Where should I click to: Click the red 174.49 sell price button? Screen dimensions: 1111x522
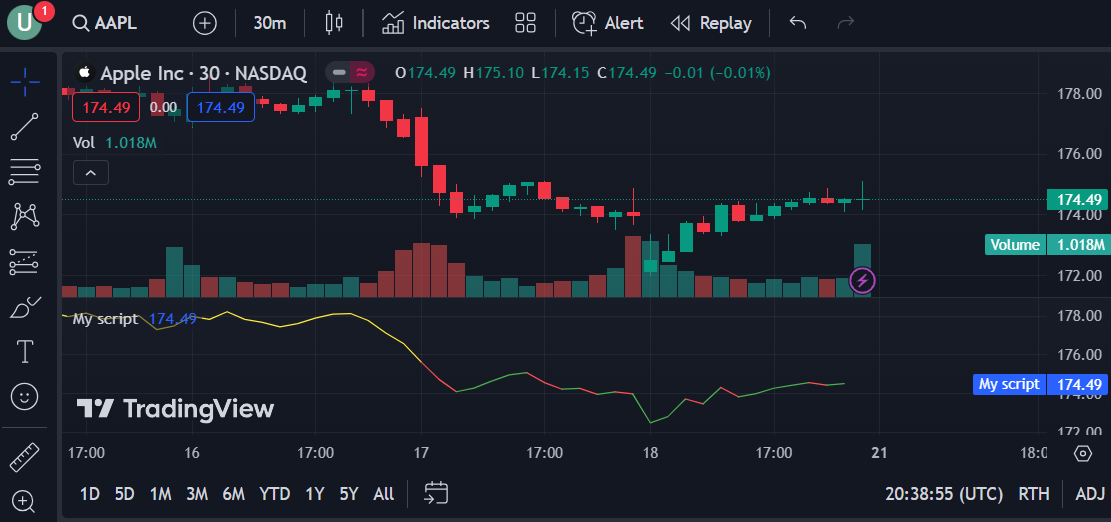[106, 108]
